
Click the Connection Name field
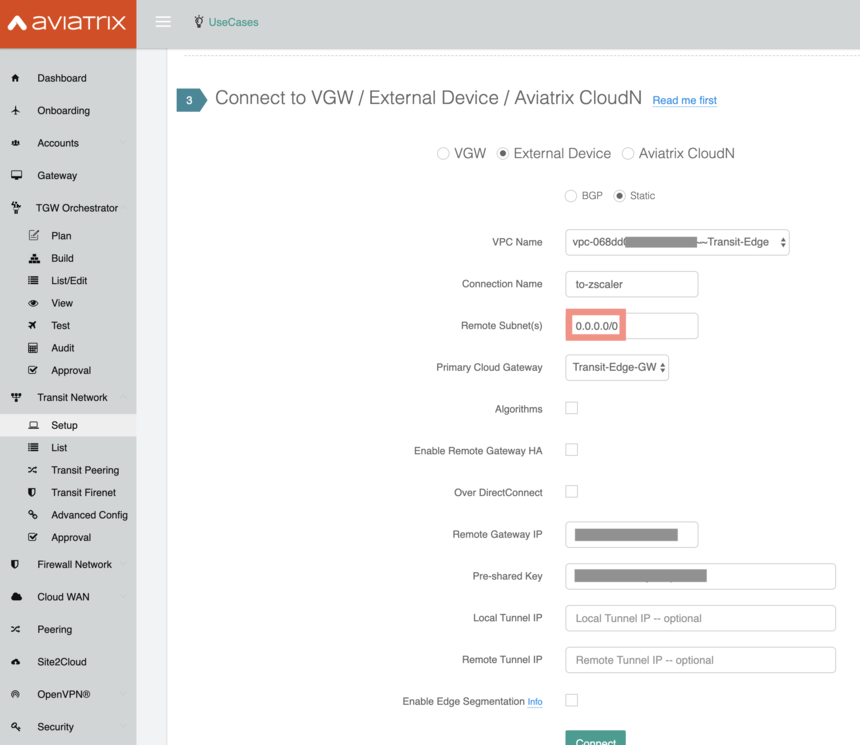(632, 284)
